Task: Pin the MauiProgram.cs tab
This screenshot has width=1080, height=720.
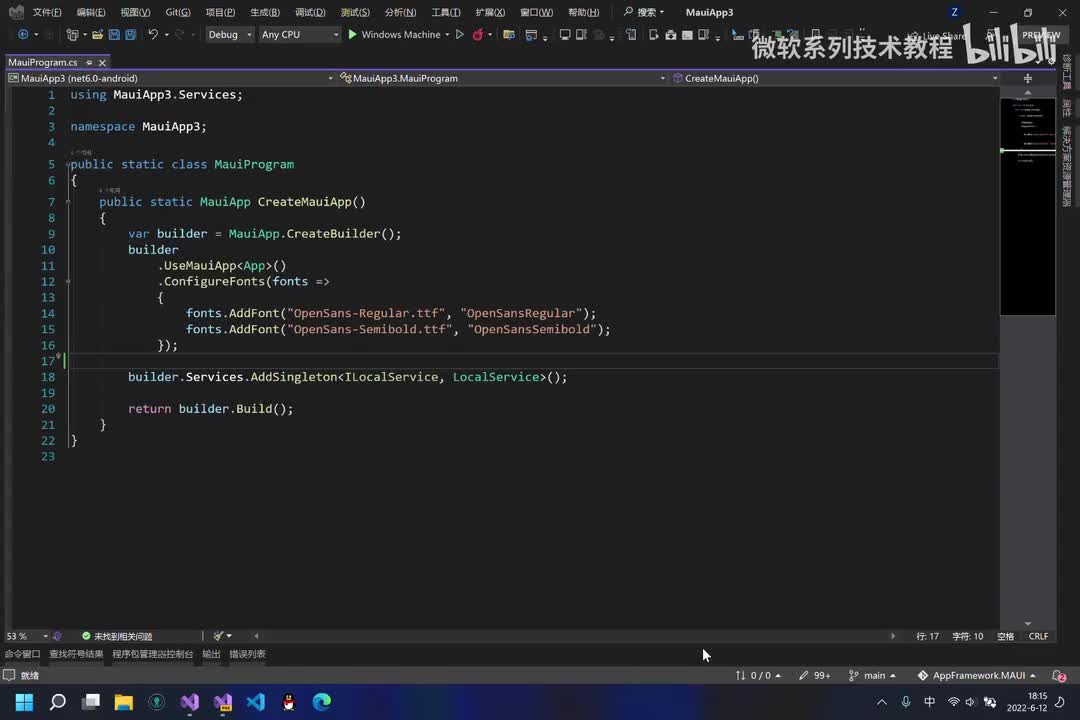Action: point(89,63)
